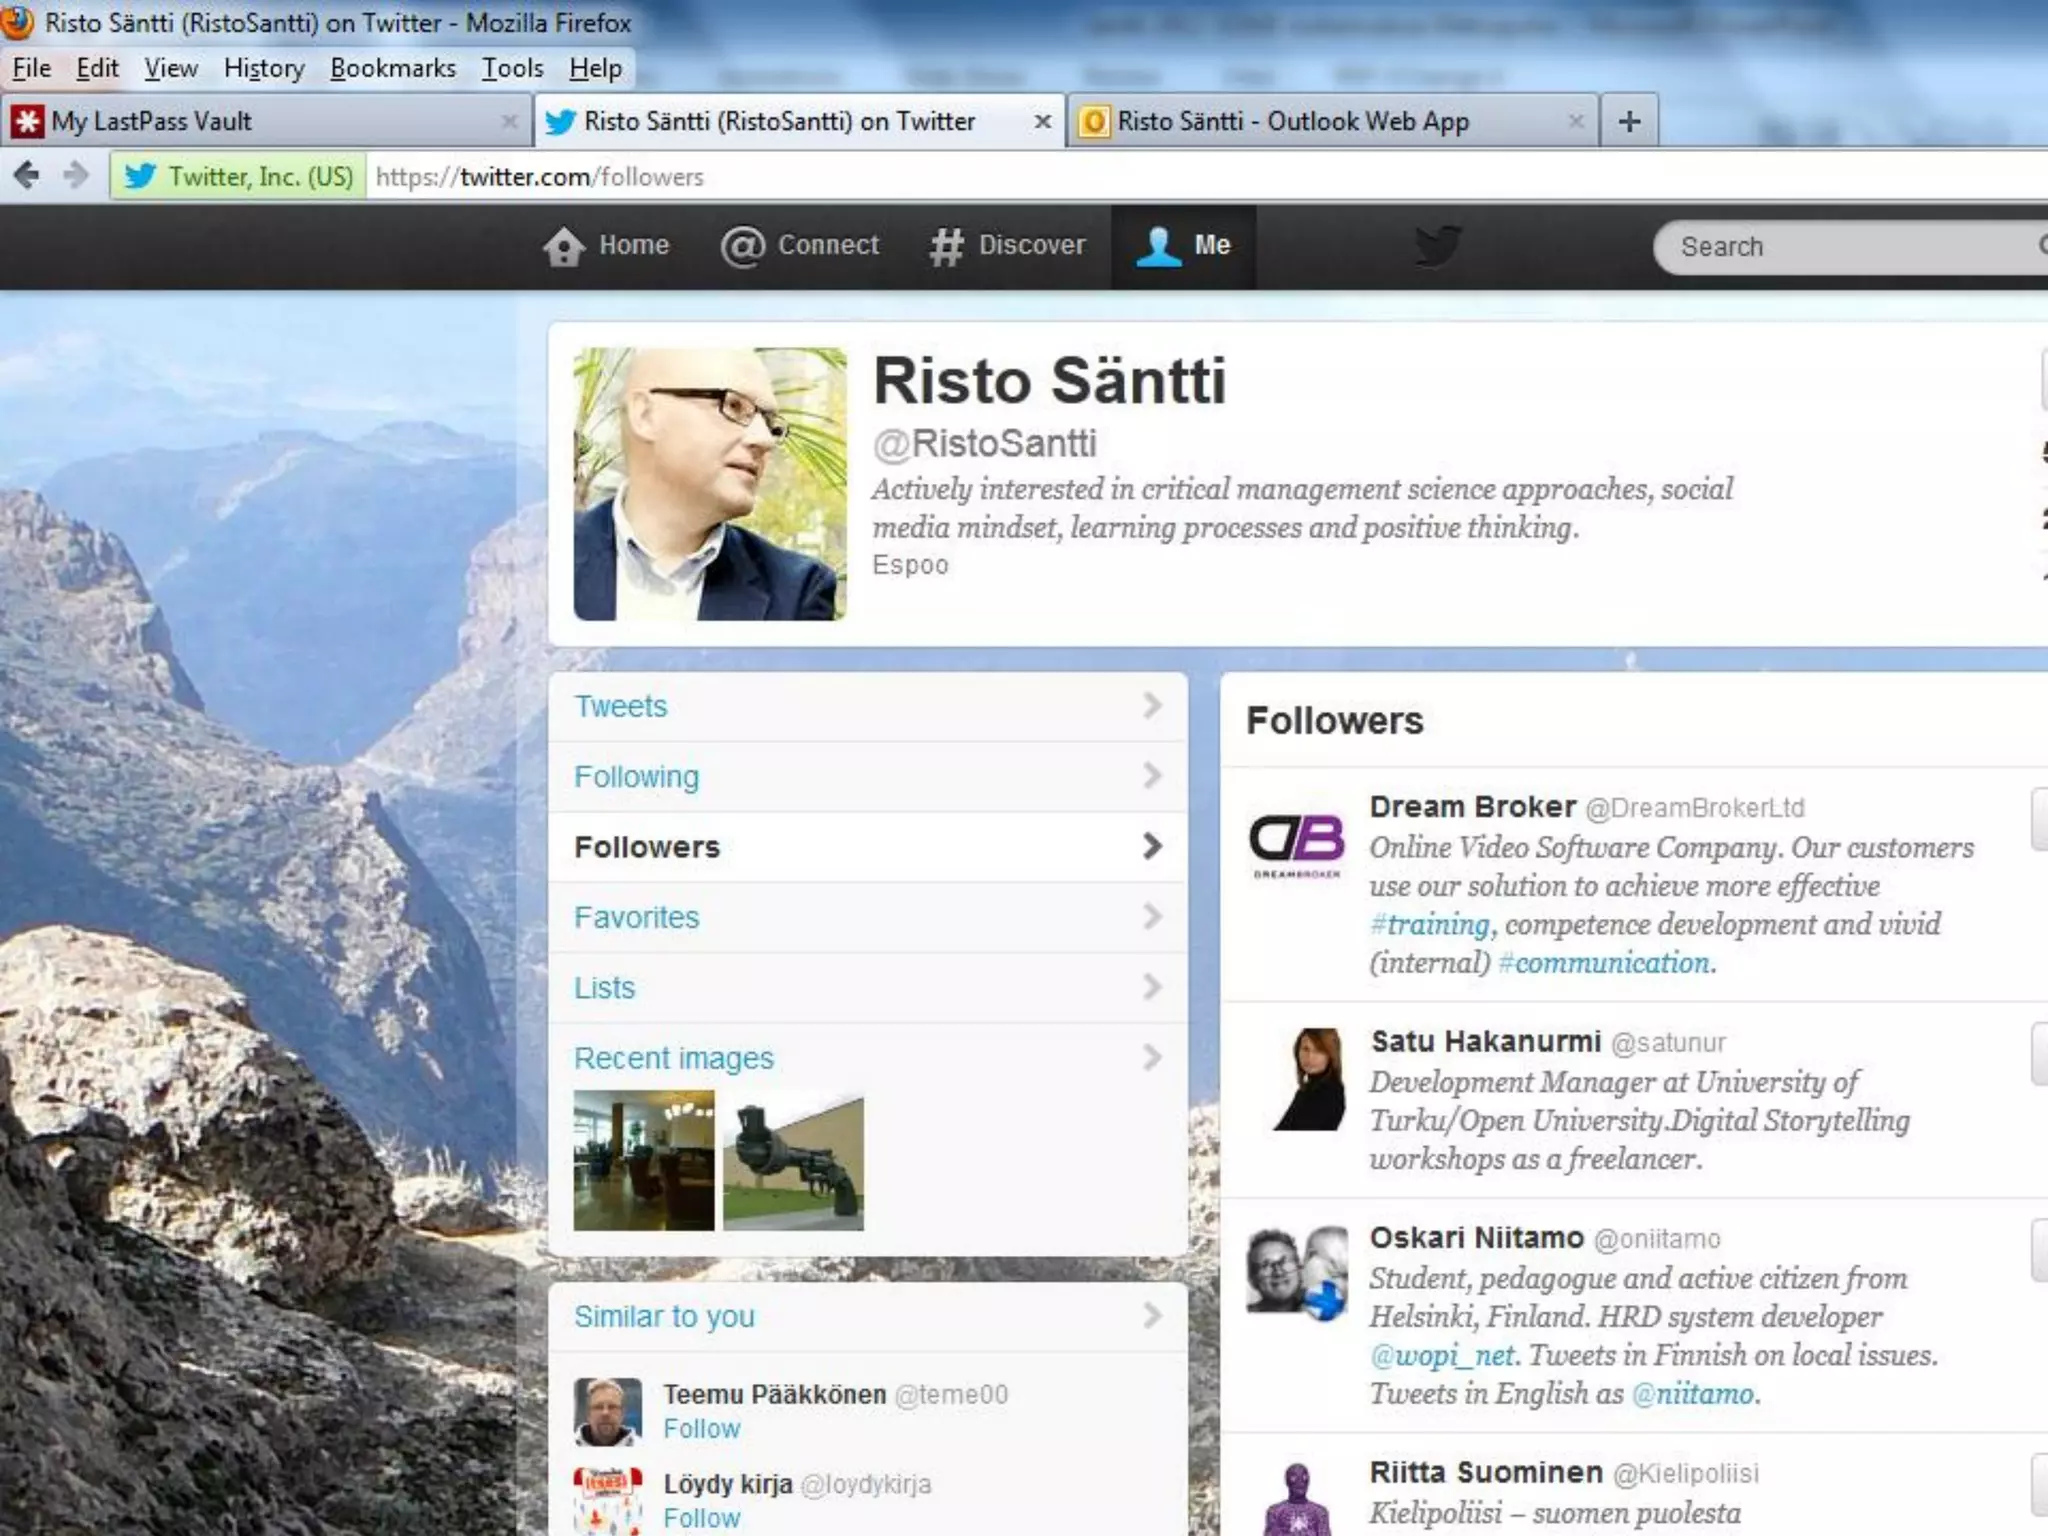Click the Twitter, Inc. (US) site identity badge
This screenshot has height=1536, width=2048.
pos(239,177)
